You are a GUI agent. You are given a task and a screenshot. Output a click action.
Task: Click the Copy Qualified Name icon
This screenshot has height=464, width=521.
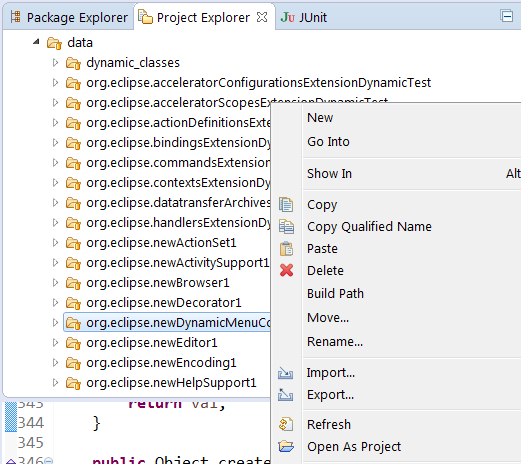click(x=286, y=227)
